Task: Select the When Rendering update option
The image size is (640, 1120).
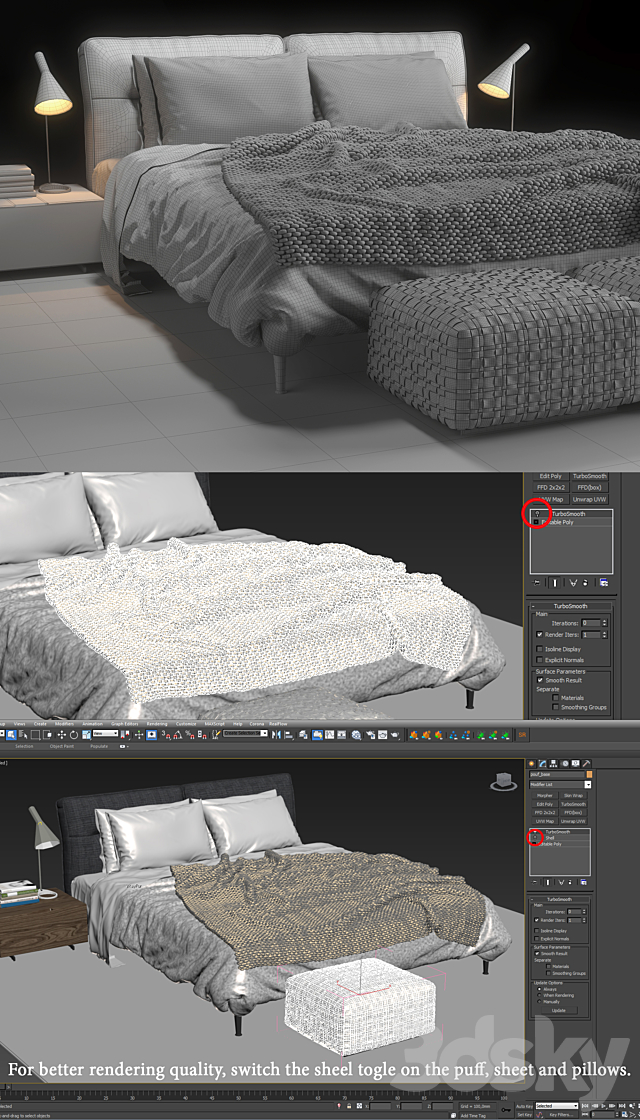Action: [539, 995]
